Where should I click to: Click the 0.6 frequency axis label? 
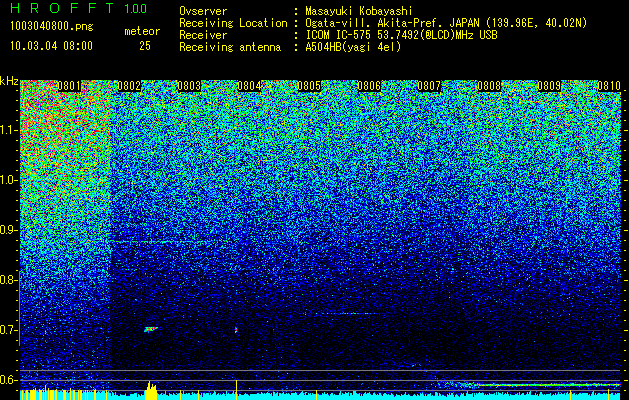point(8,380)
